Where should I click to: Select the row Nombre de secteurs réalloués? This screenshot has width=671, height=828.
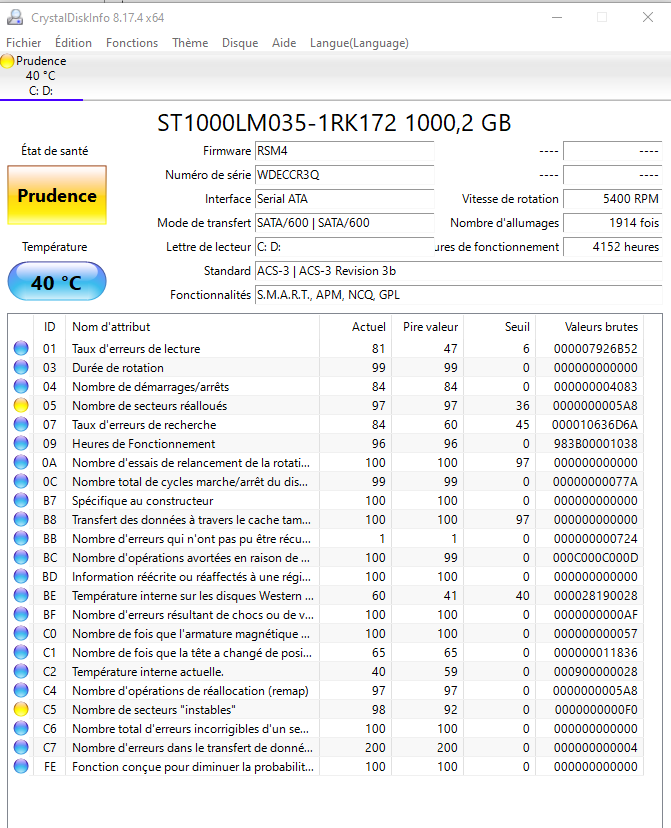tap(326, 406)
